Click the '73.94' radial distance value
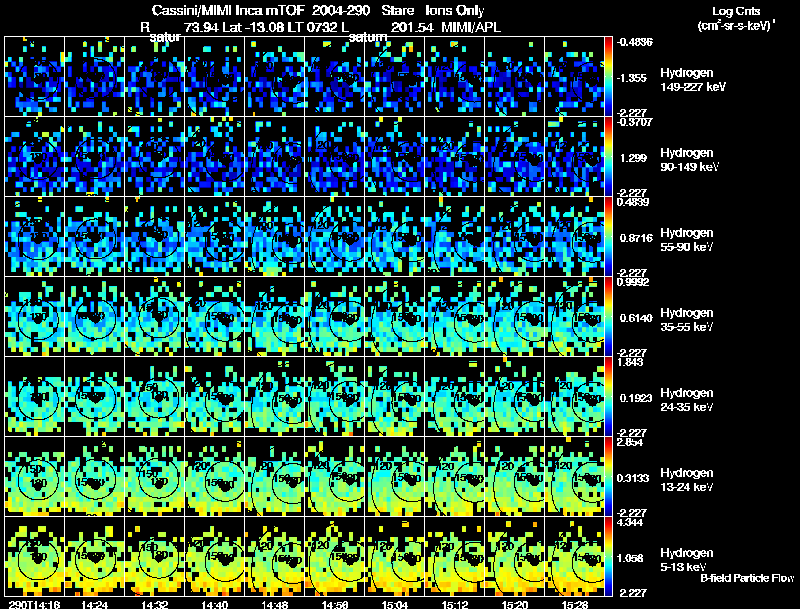800x609 pixels. [x=202, y=27]
